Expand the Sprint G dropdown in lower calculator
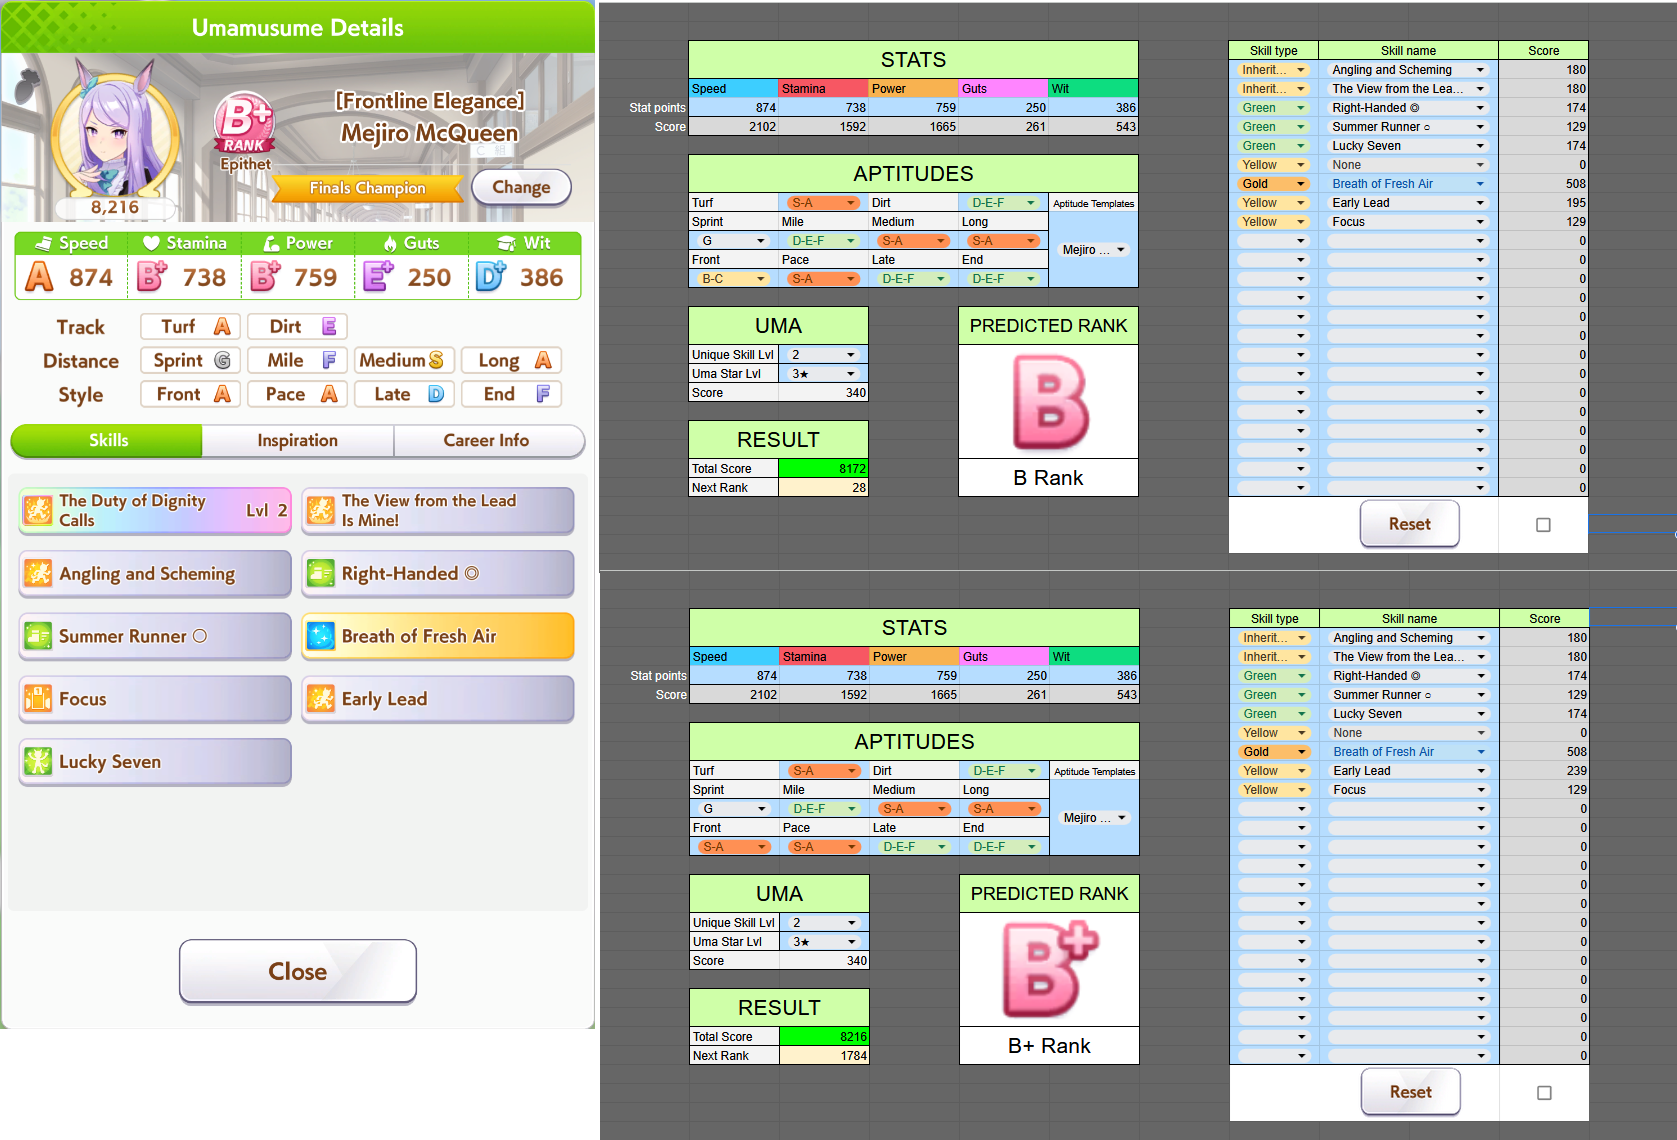Screen dimensions: 1677x1140 click(734, 809)
